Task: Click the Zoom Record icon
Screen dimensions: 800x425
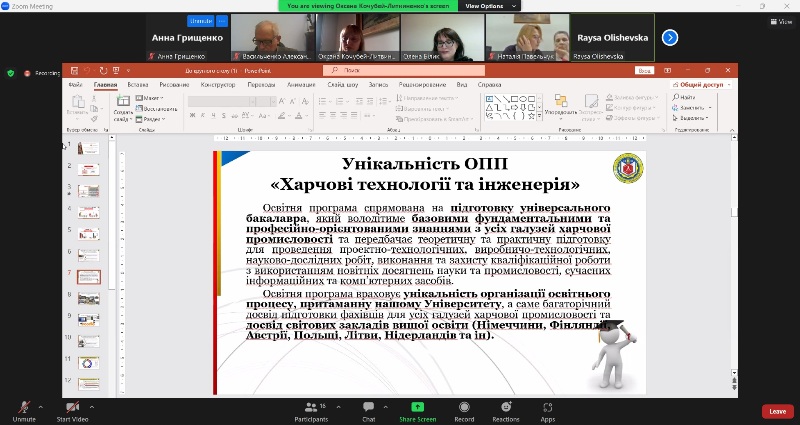Action: 464,407
